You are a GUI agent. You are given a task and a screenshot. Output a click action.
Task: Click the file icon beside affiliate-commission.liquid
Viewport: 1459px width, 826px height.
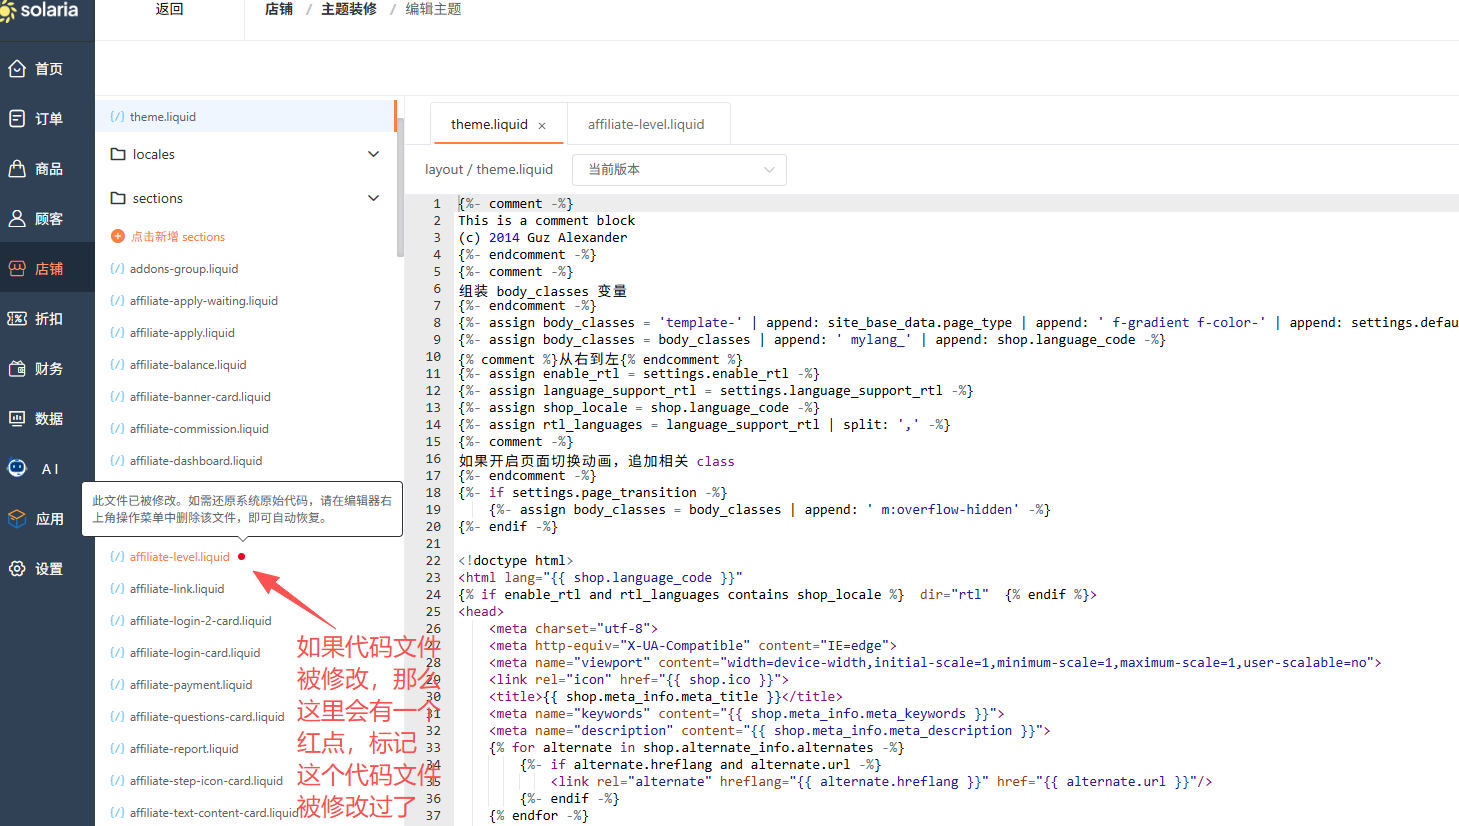point(117,429)
